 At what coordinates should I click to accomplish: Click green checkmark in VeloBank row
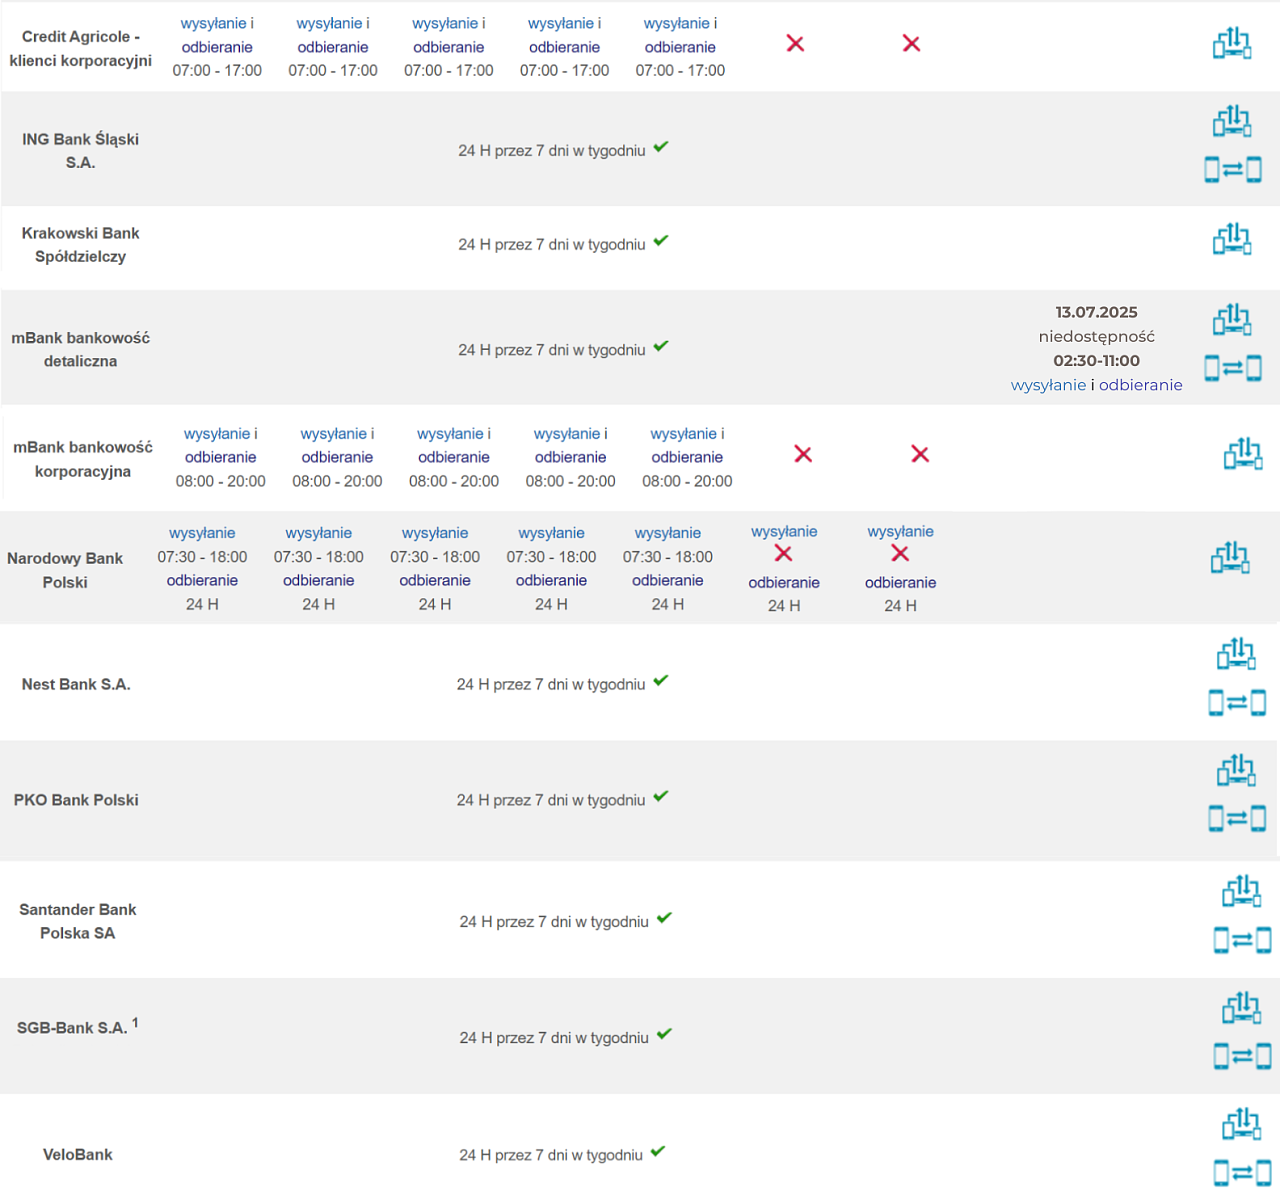click(x=658, y=1151)
